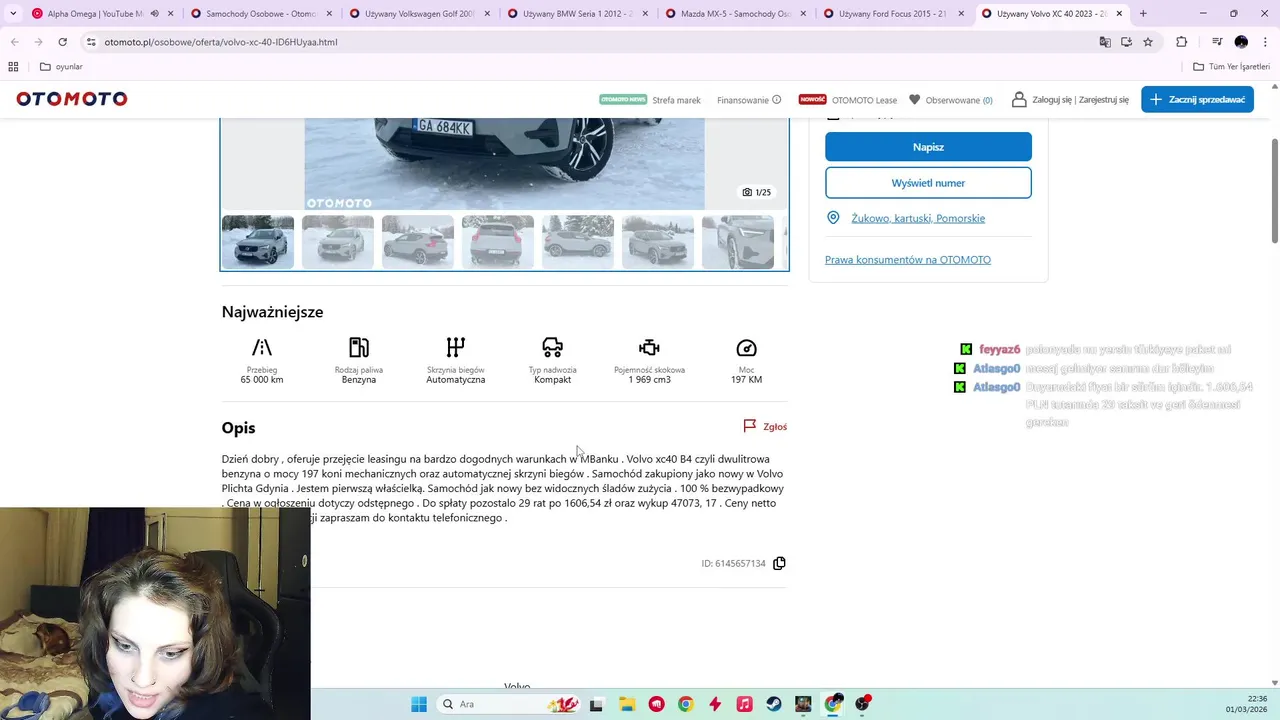This screenshot has height=720, width=1280.
Task: Open the Finansowanie menu
Action: tap(749, 100)
